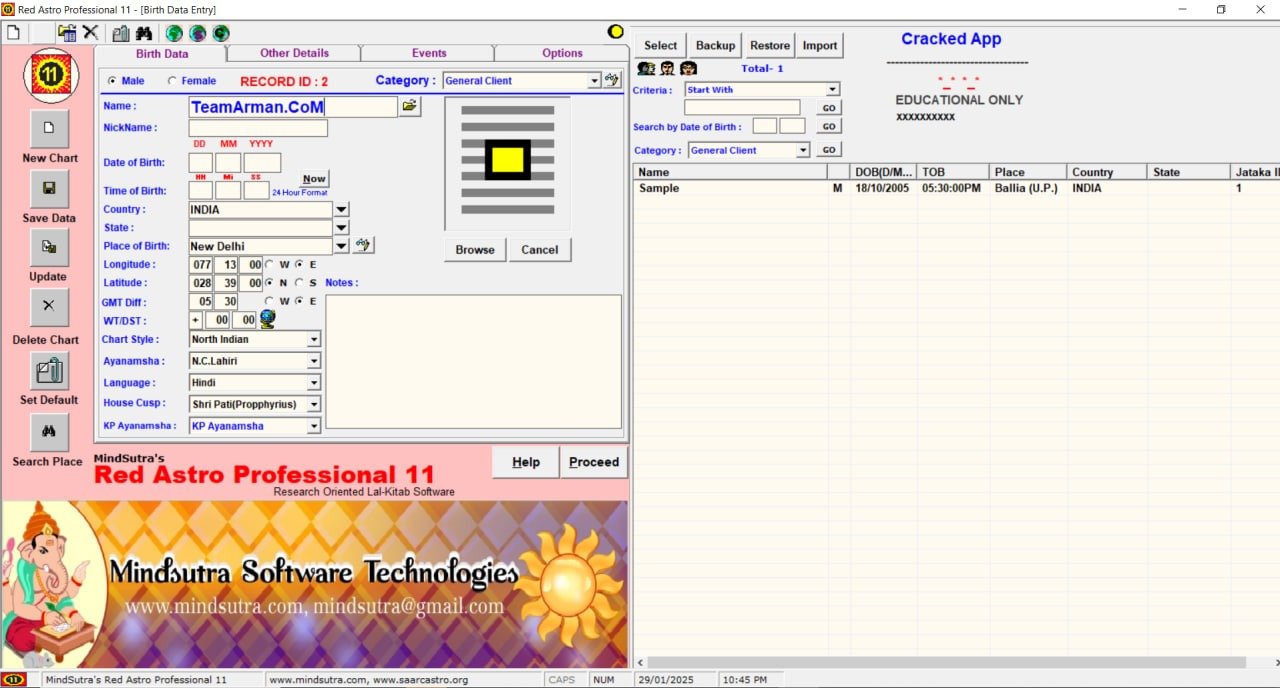Screen dimensions: 1280x688
Task: Open the Criteria Start With dropdown
Action: [833, 90]
